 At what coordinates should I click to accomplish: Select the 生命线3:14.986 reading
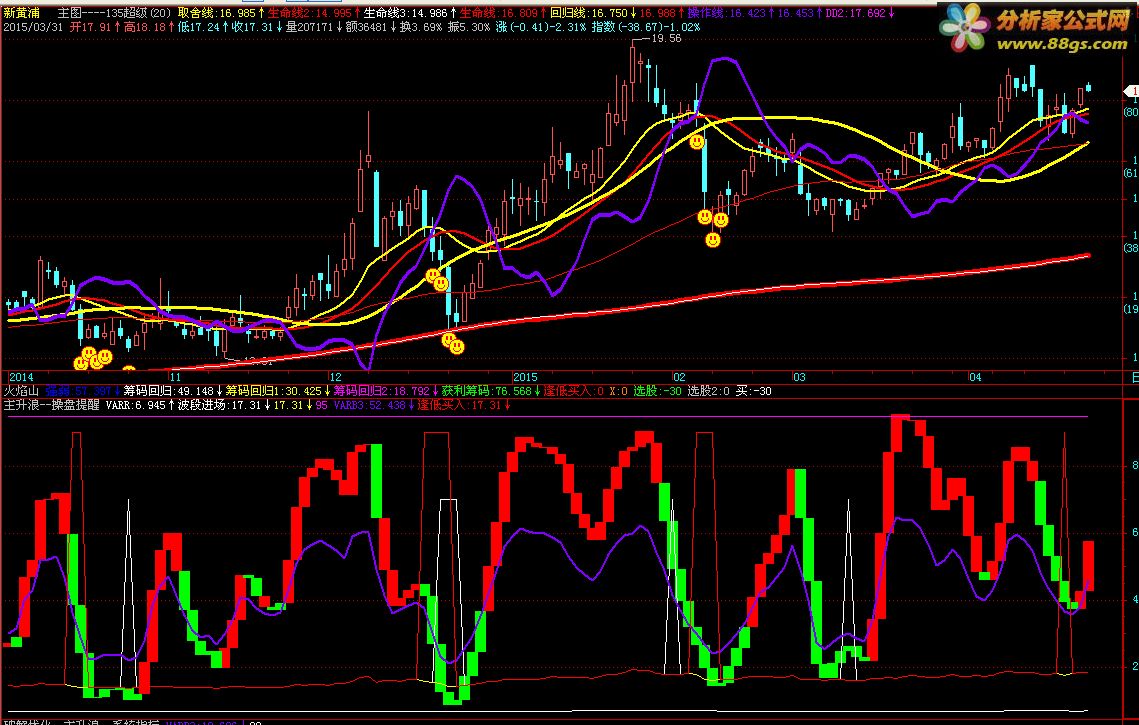pyautogui.click(x=405, y=13)
